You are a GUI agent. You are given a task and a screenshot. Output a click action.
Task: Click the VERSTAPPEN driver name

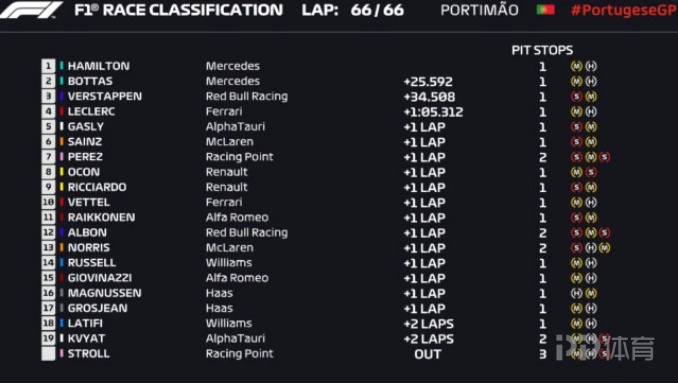pos(105,96)
